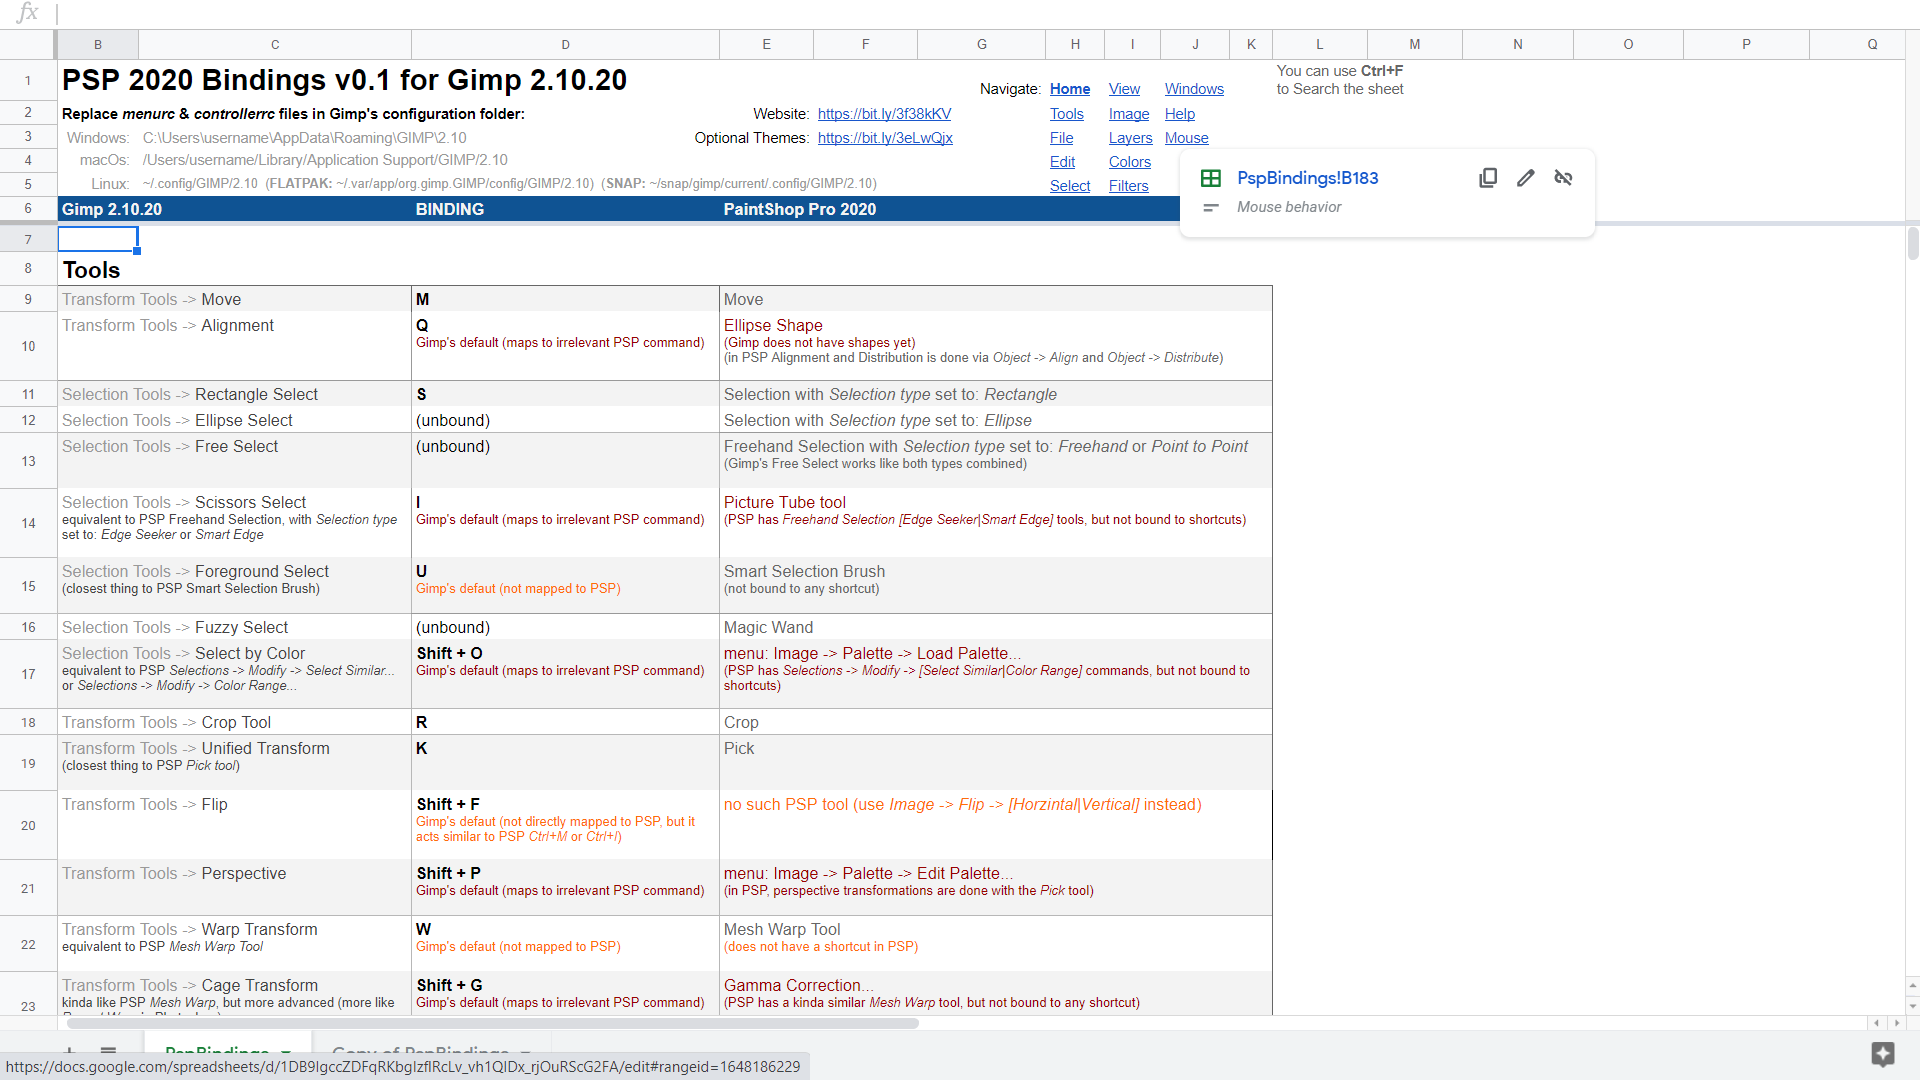1920x1080 pixels.
Task: Copy the PspBindings!B183 link
Action: click(1488, 178)
